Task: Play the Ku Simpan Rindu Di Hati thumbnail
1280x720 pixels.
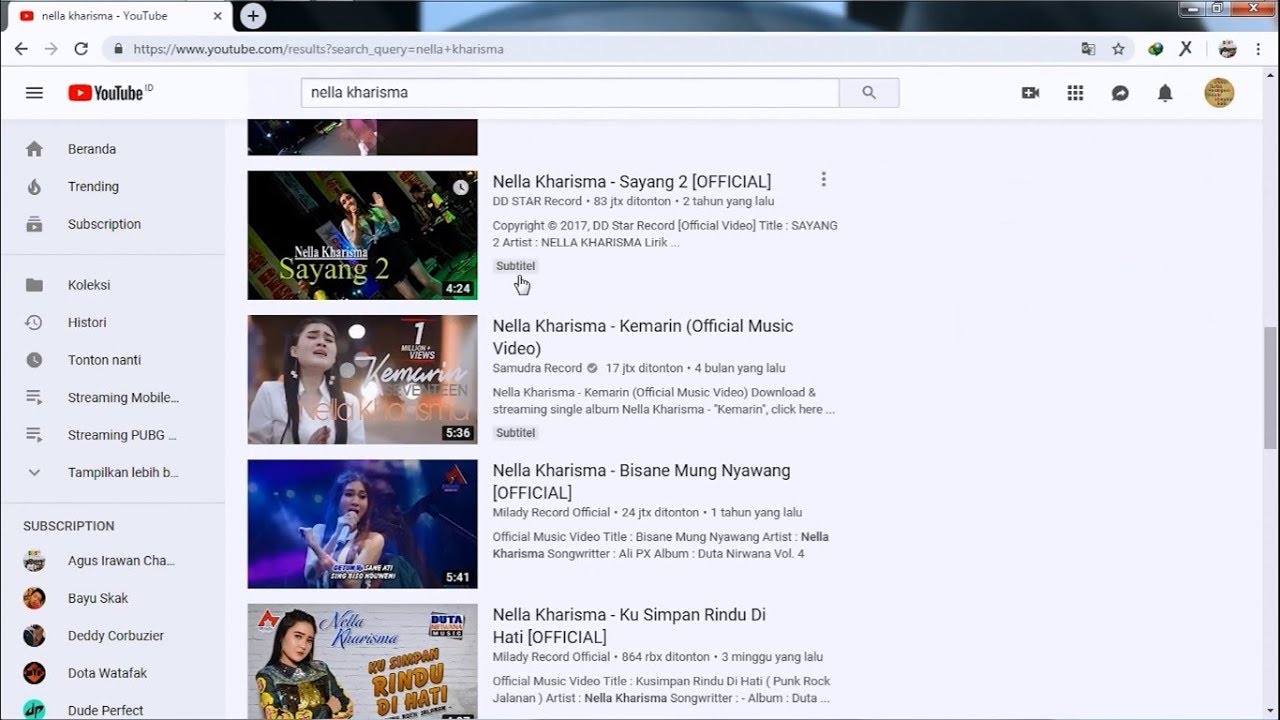Action: coord(362,661)
